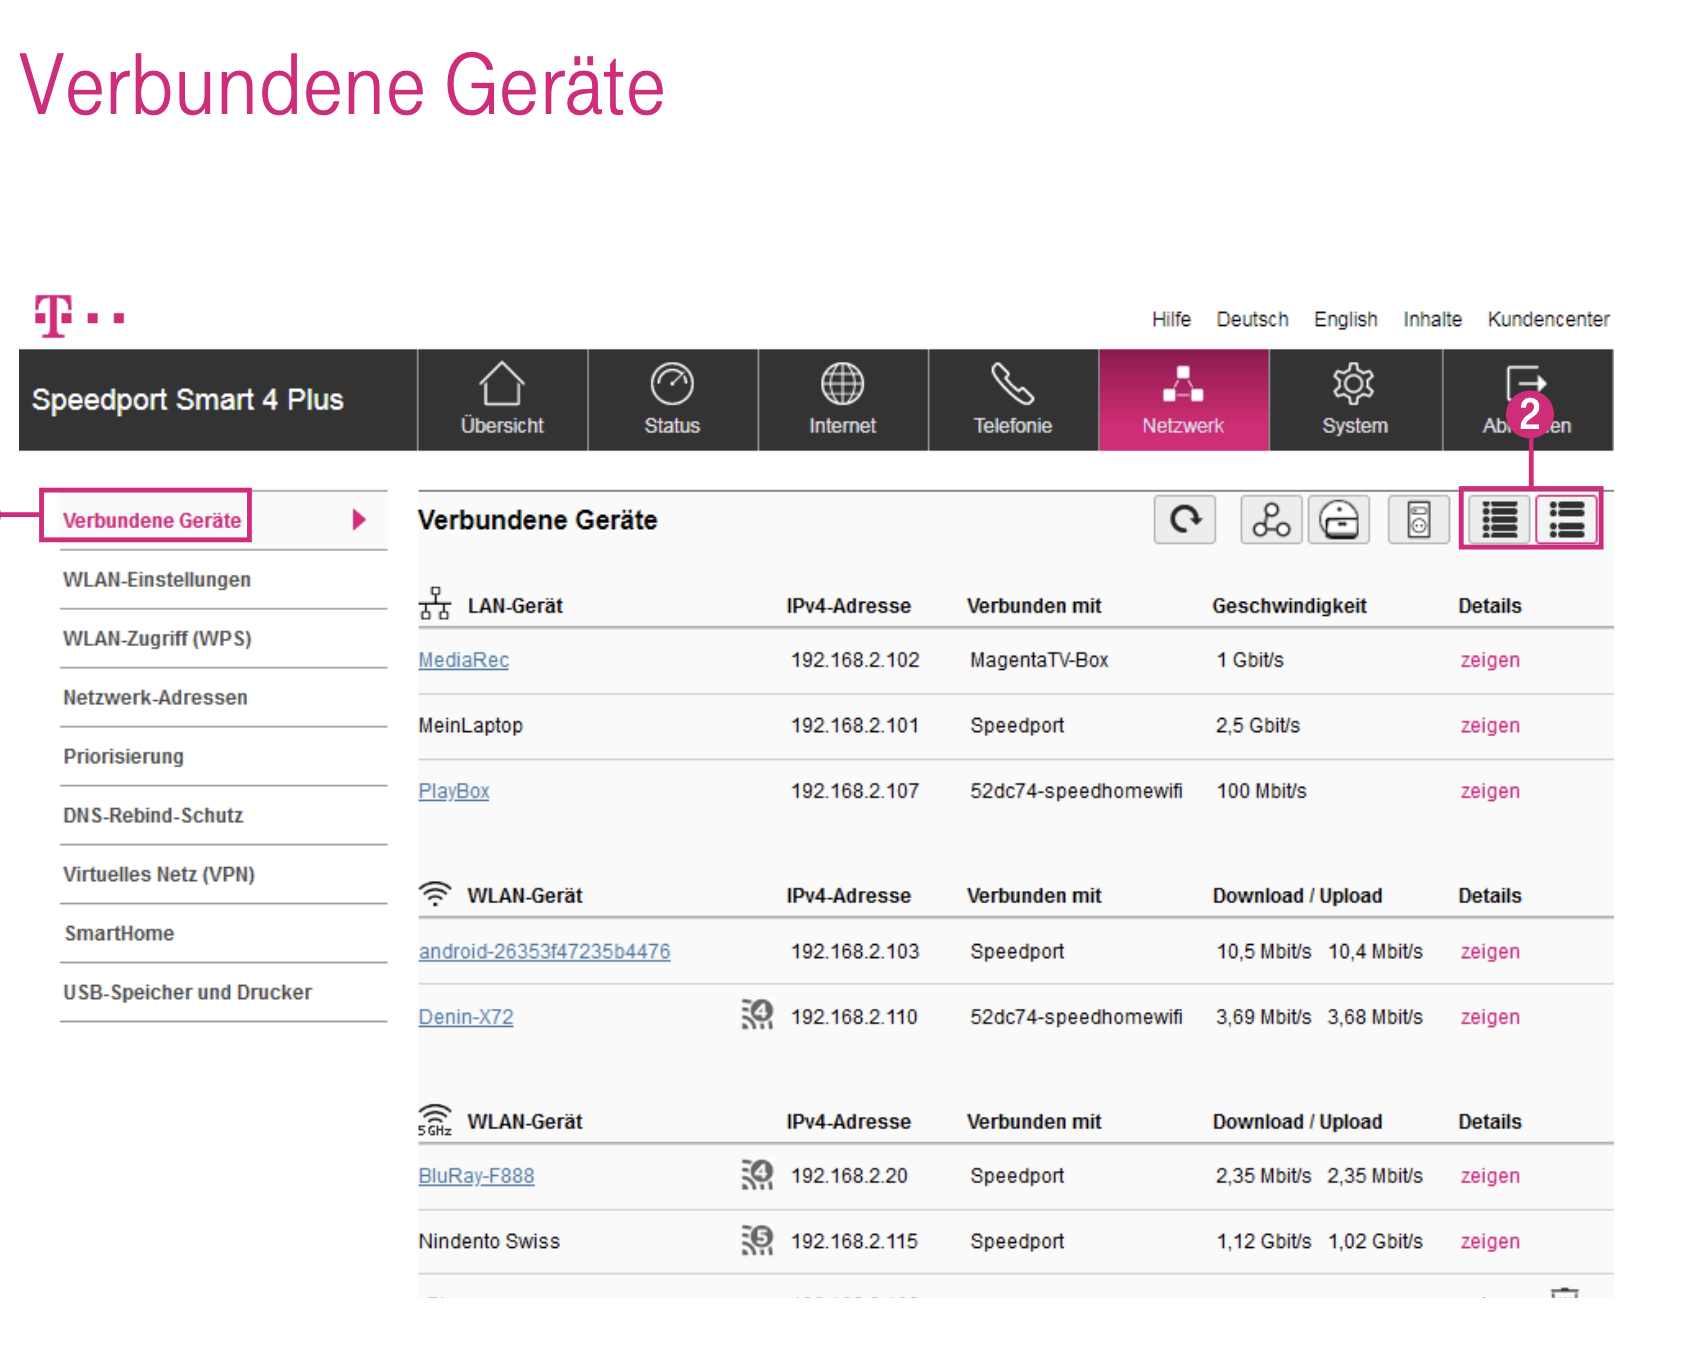Show details for Denin-X72 via zeigen

click(x=1489, y=1017)
